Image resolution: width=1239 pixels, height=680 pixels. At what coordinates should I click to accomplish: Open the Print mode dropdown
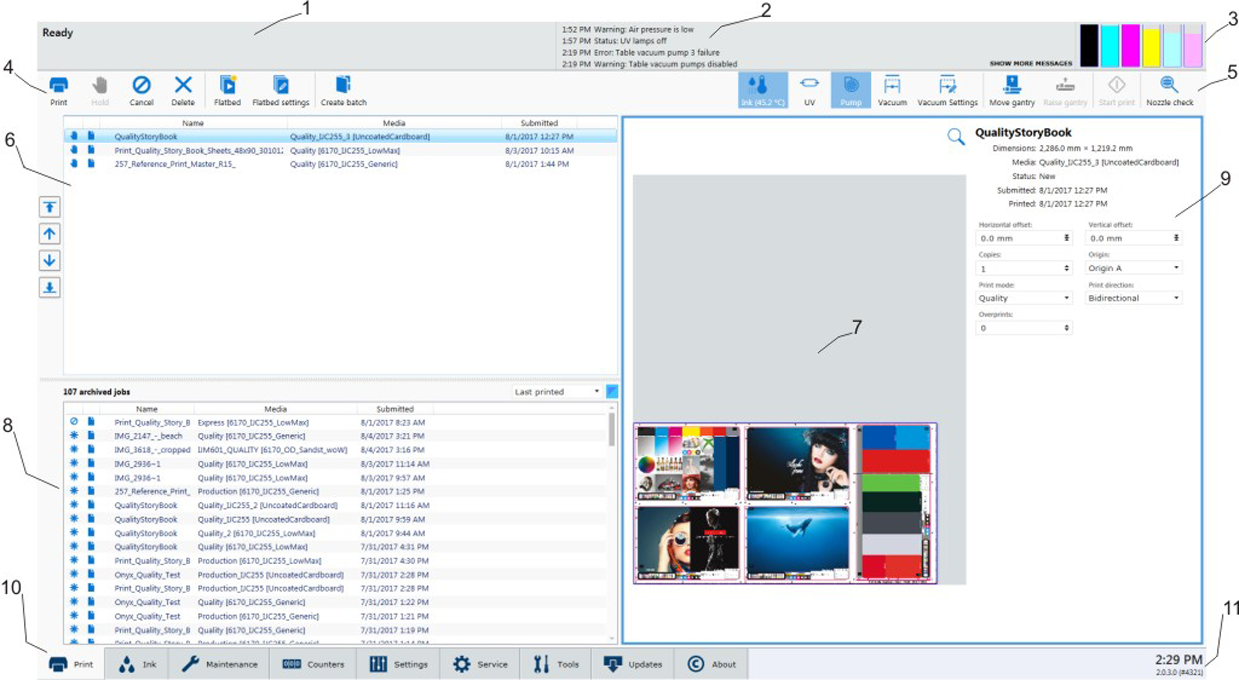[1025, 298]
